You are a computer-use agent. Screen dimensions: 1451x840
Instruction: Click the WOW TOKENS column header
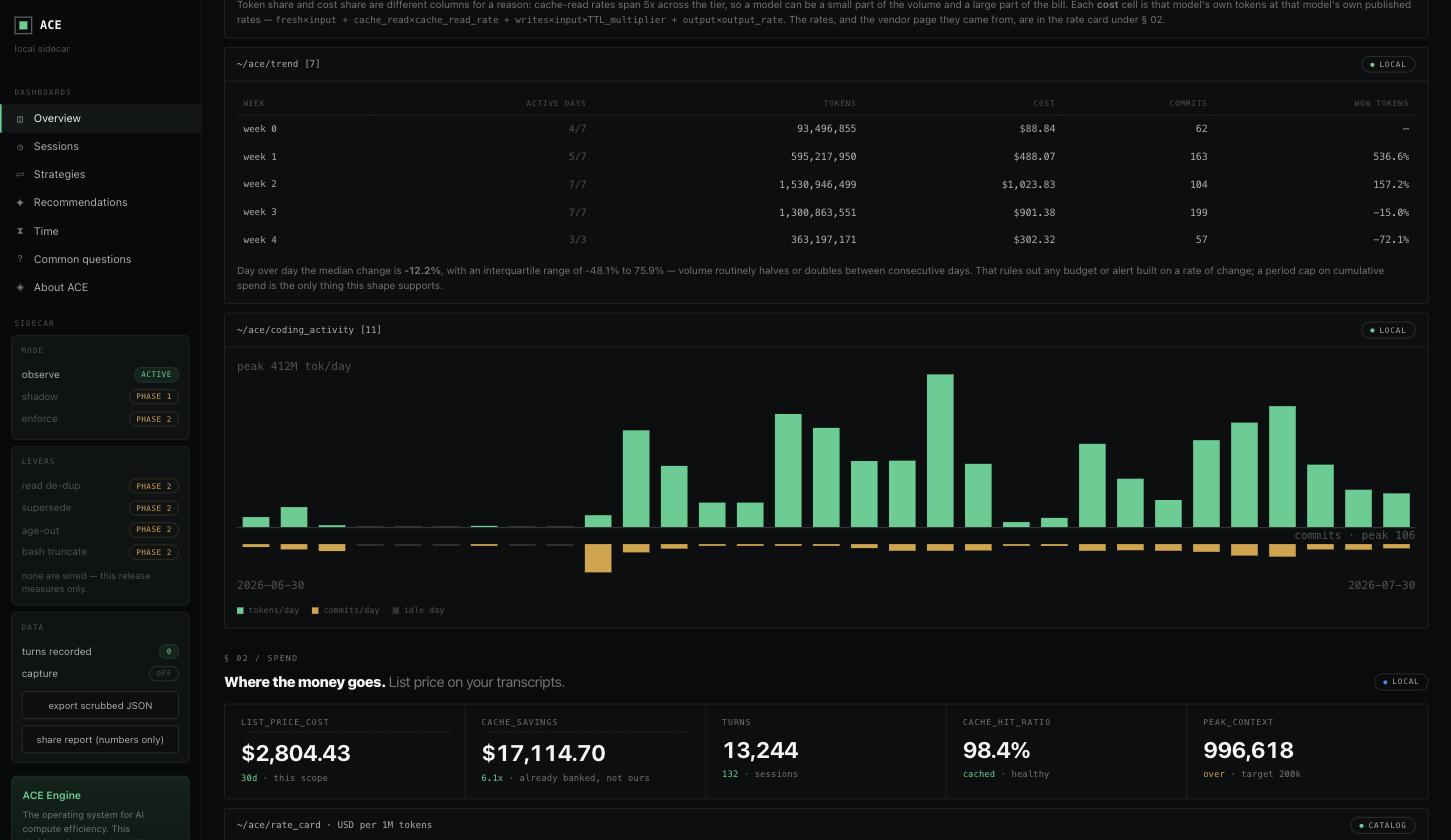tap(1381, 103)
